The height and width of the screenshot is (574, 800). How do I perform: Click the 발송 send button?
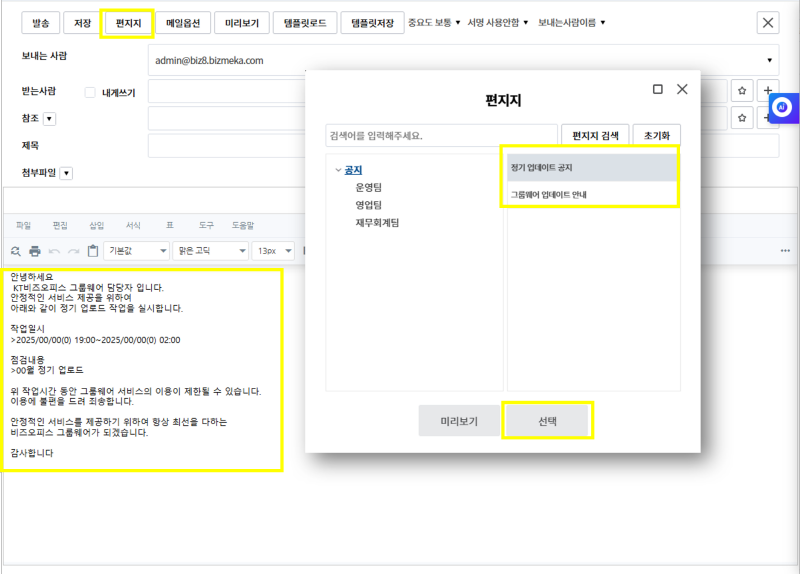pyautogui.click(x=40, y=23)
